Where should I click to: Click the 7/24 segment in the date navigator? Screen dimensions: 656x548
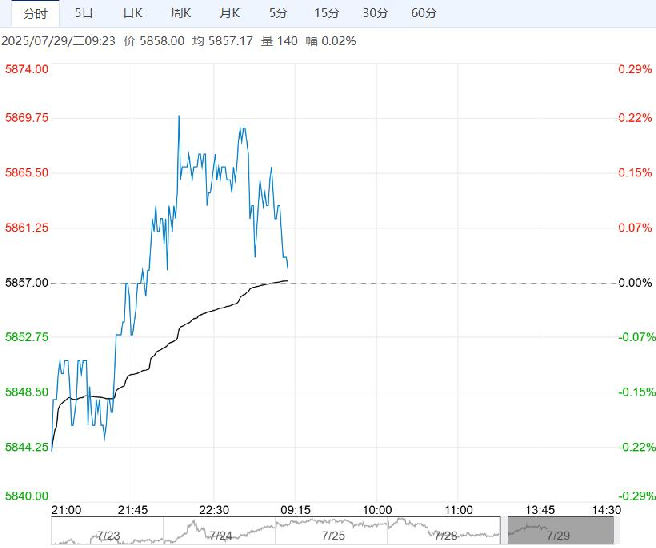pyautogui.click(x=220, y=530)
